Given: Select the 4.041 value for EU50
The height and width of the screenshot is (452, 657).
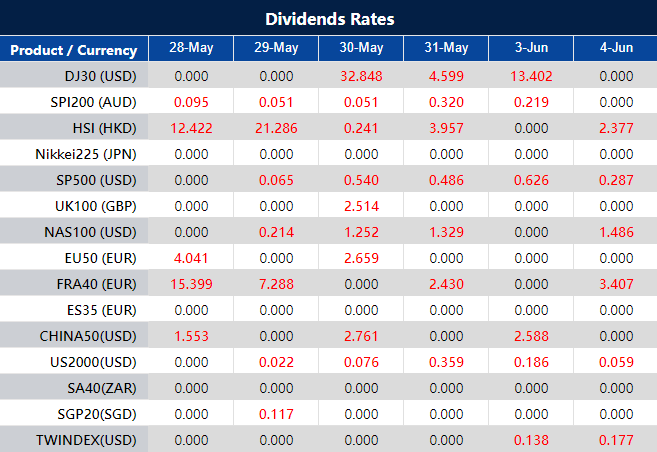Looking at the screenshot, I should tap(191, 257).
